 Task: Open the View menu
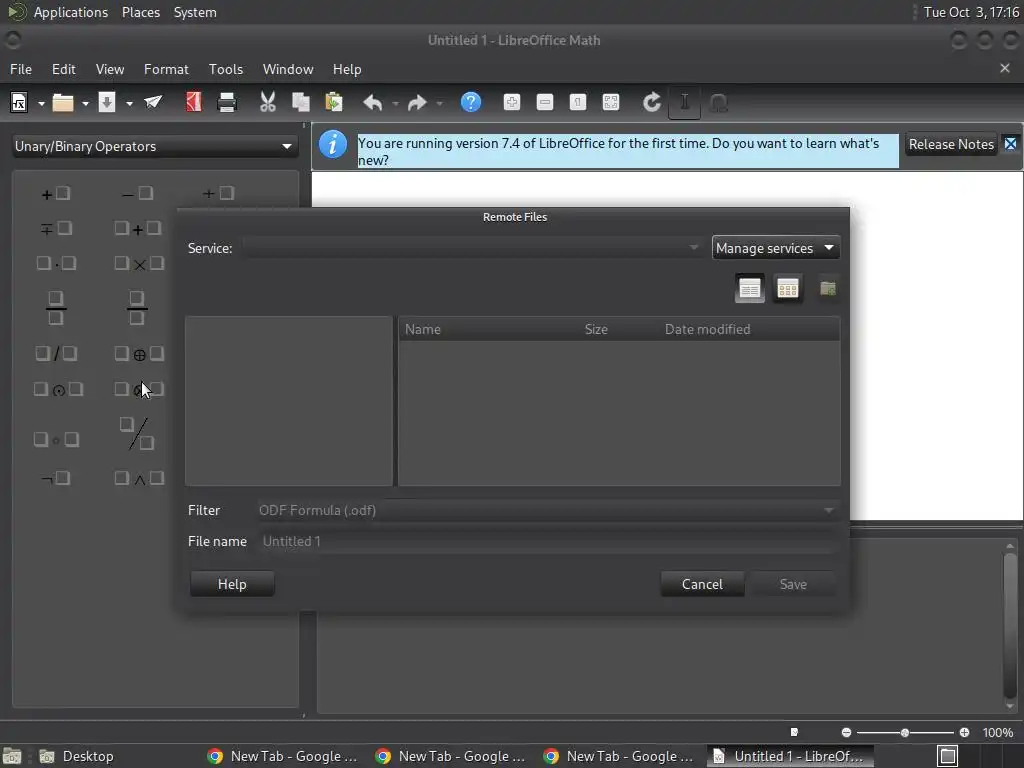(x=110, y=69)
